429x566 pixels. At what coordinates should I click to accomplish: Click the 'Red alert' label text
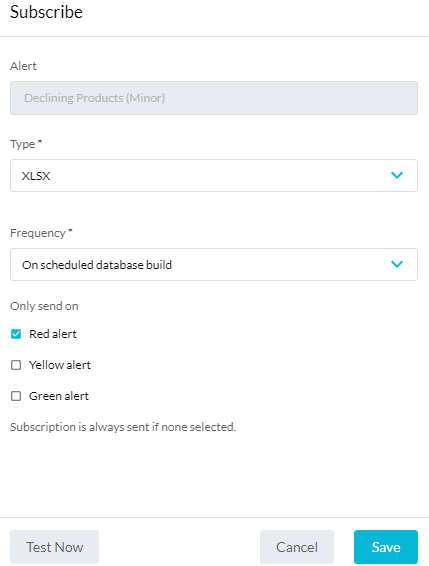tap(53, 334)
